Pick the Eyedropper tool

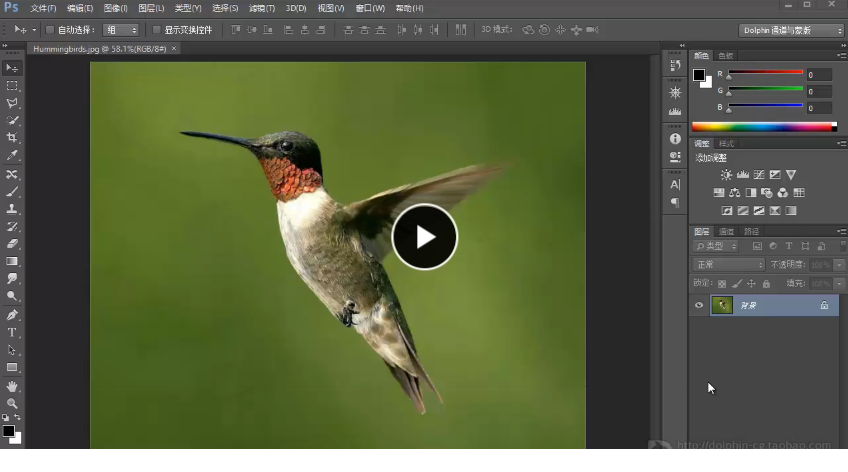(12, 155)
